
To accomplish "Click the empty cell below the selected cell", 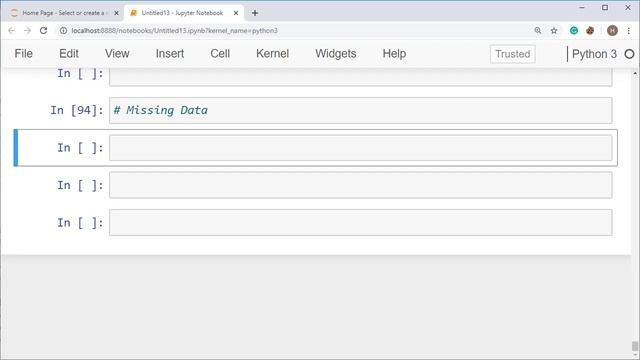I will tap(360, 185).
